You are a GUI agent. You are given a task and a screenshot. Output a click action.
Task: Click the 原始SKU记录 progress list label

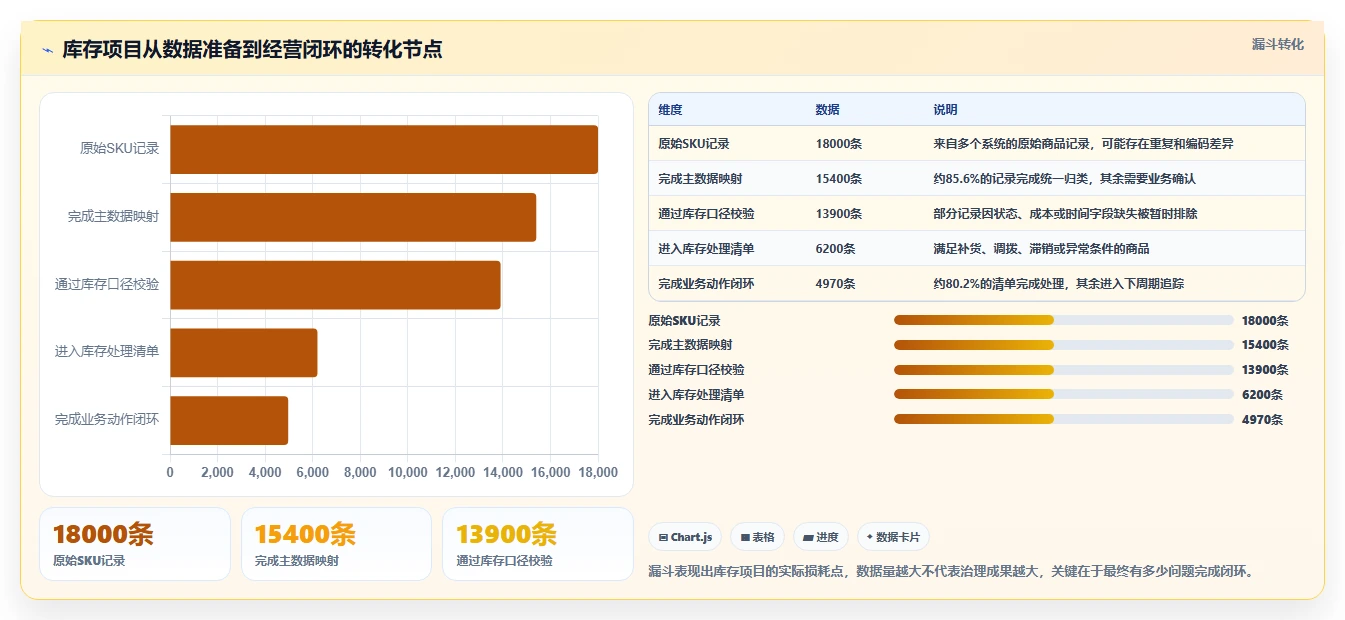684,321
